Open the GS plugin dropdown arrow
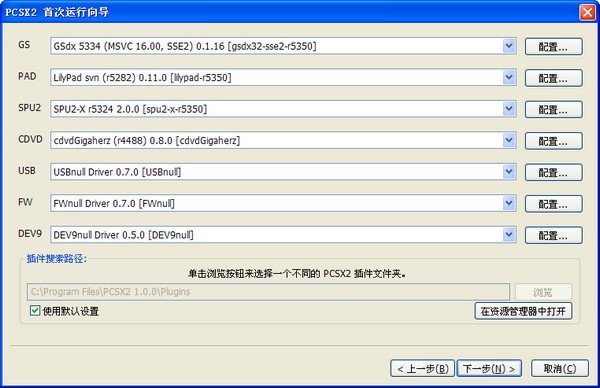Screen dimensions: 600x388 pyautogui.click(x=509, y=46)
